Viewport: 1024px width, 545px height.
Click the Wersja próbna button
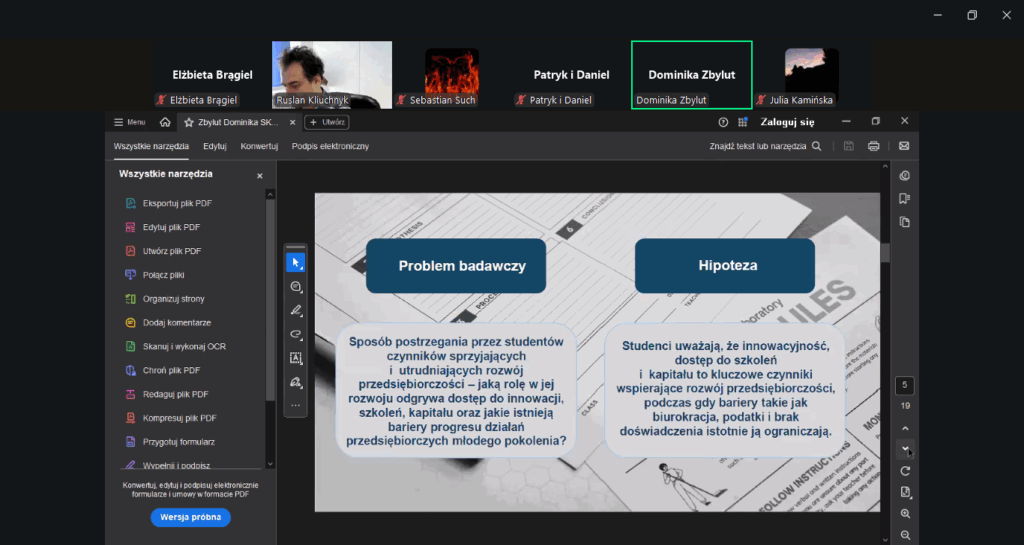pyautogui.click(x=191, y=517)
